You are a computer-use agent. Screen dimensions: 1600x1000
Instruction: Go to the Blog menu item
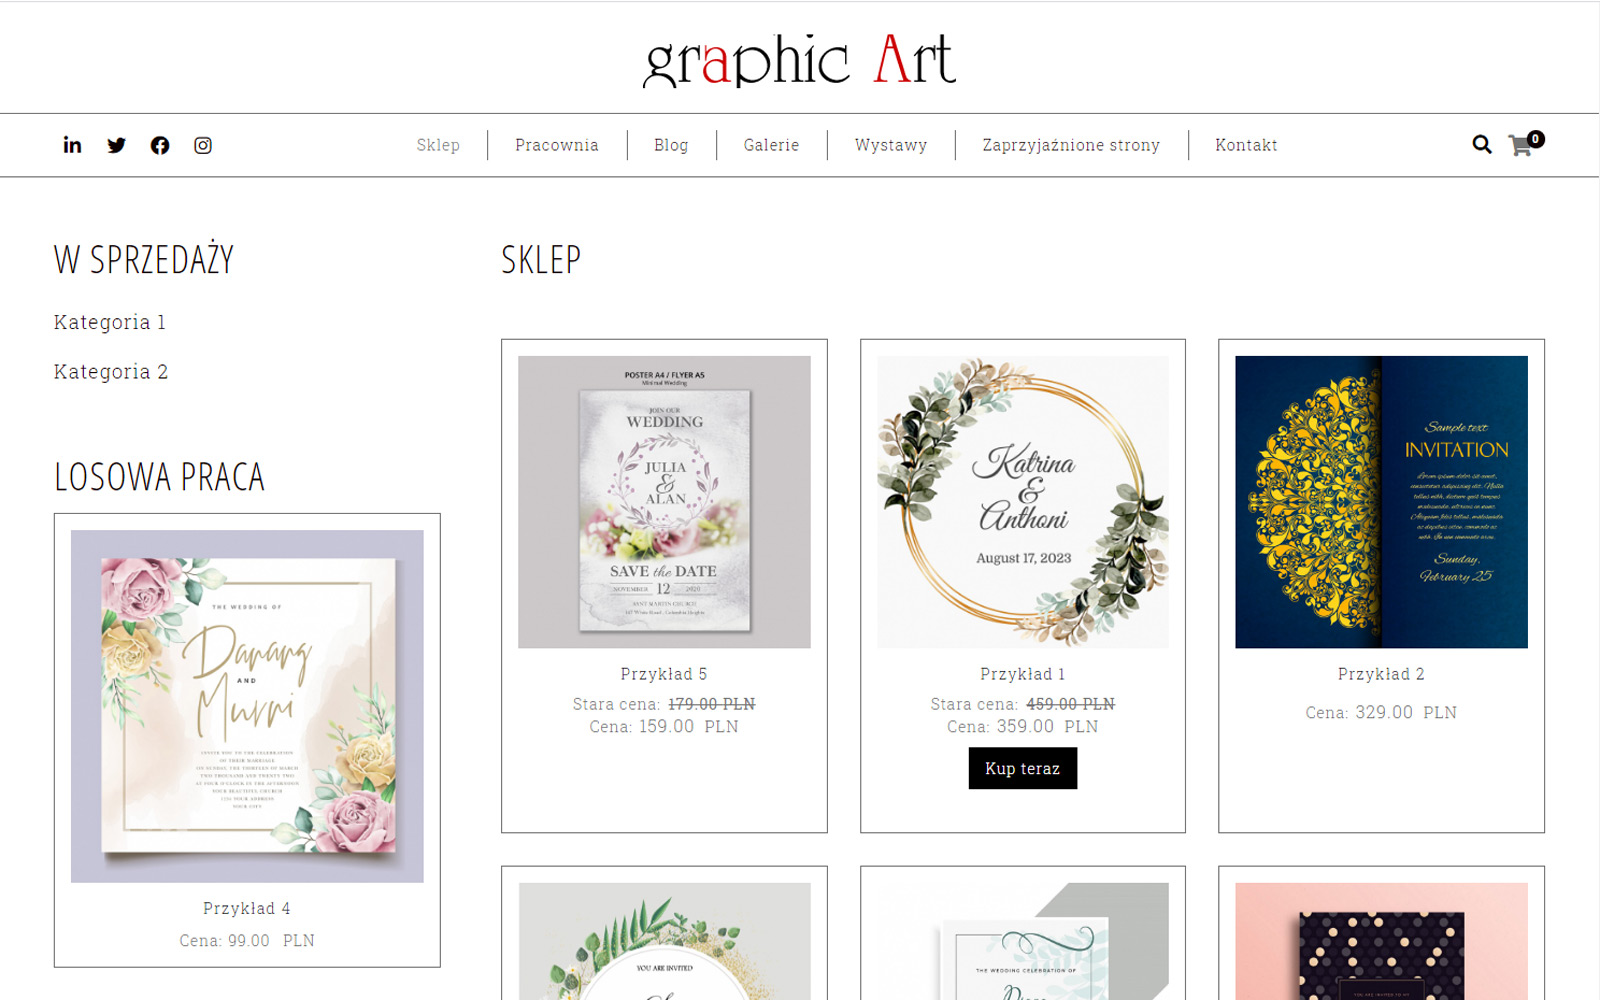pos(671,145)
